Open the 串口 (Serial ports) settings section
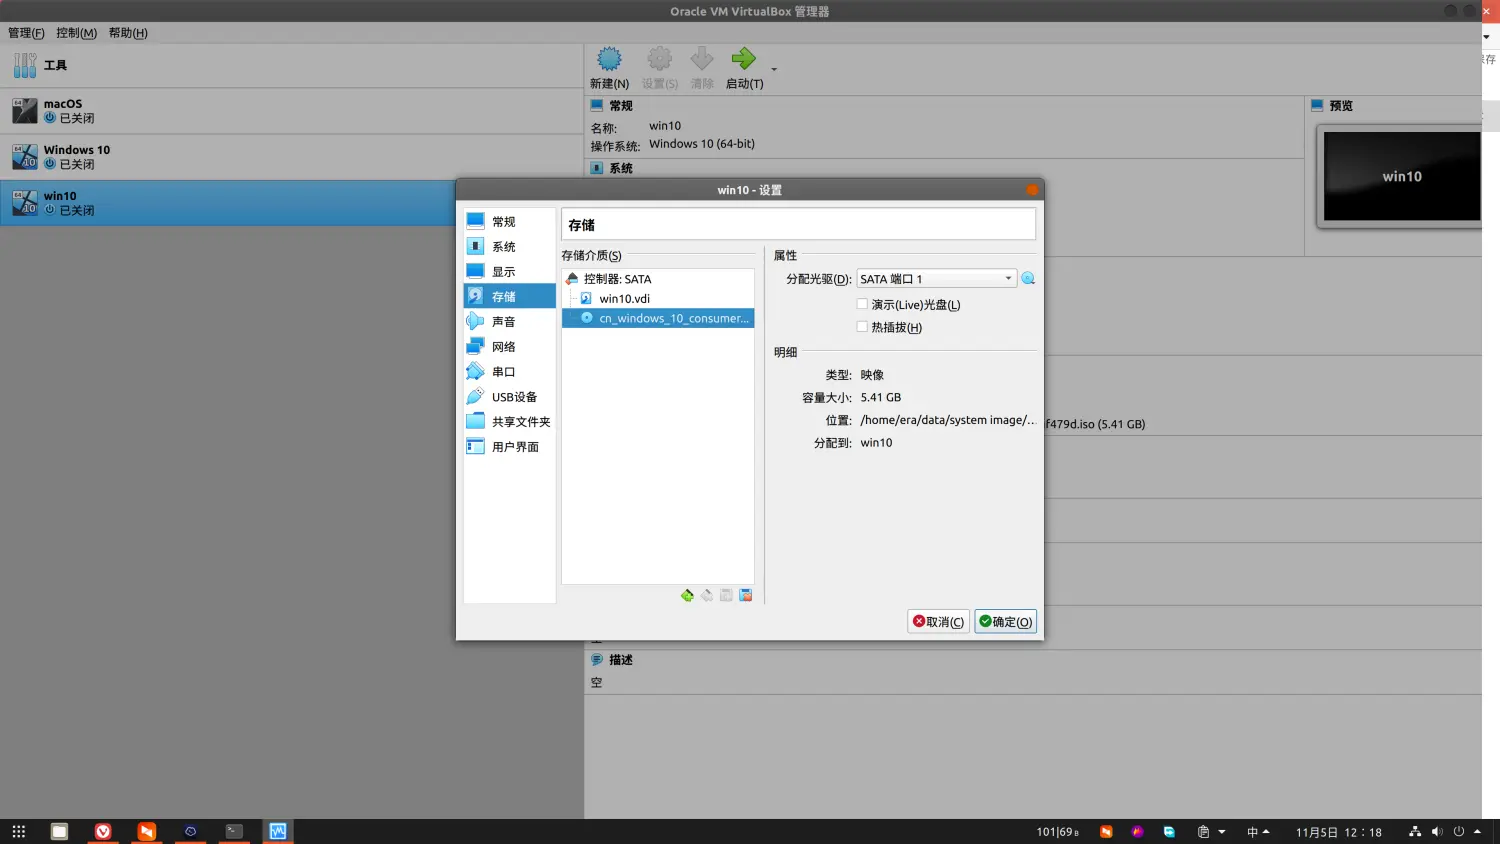1500x844 pixels. (x=503, y=372)
